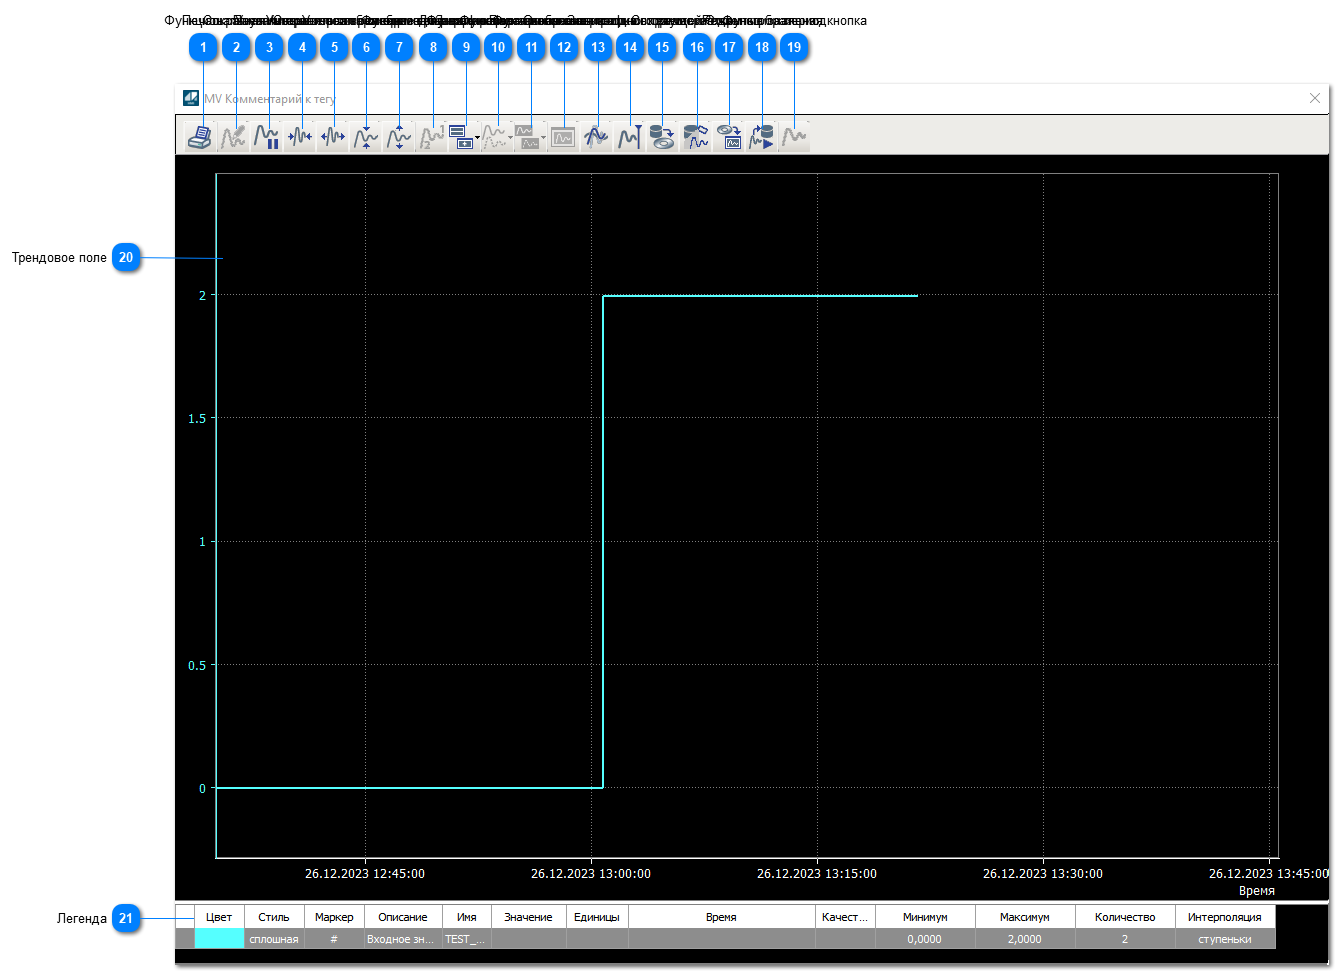Click the 26.12.2023 13:15:00 time axis label
This screenshot has height=974, width=1338.
click(x=817, y=874)
